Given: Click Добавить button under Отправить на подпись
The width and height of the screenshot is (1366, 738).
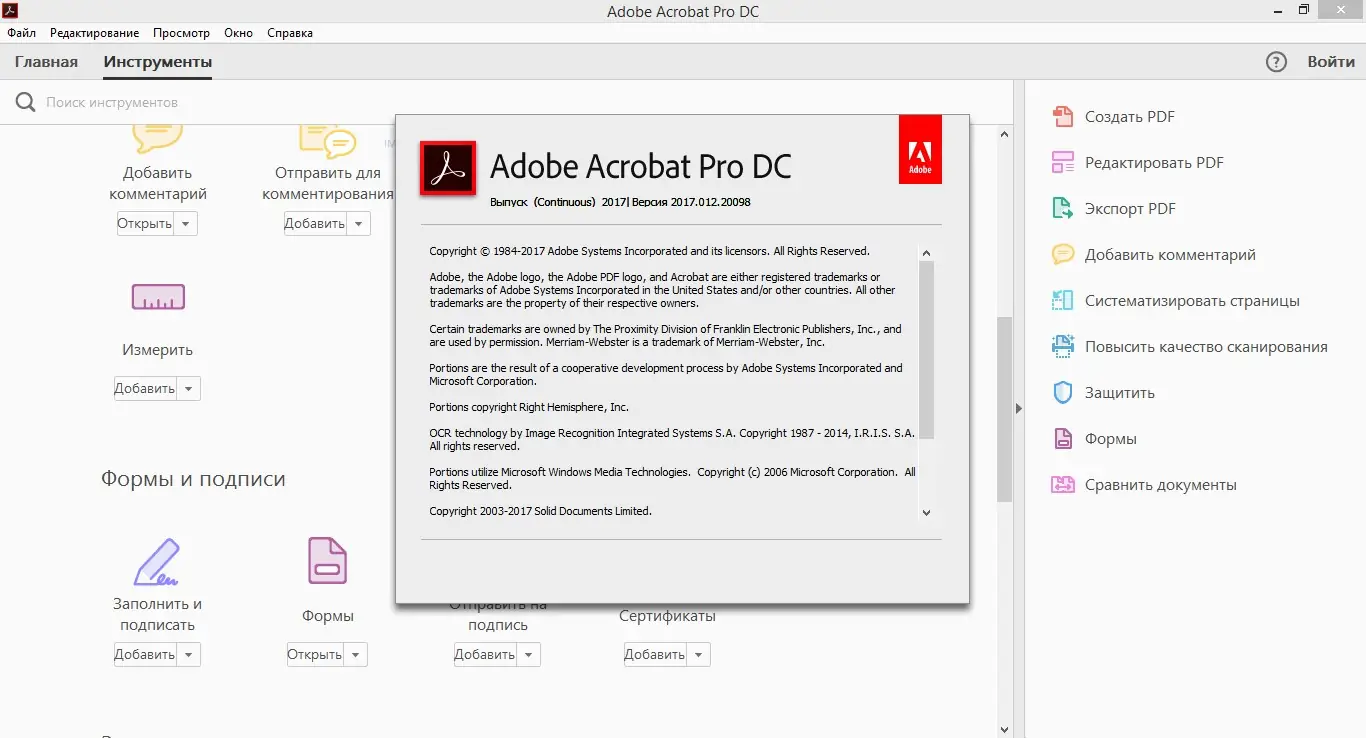Looking at the screenshot, I should 485,655.
